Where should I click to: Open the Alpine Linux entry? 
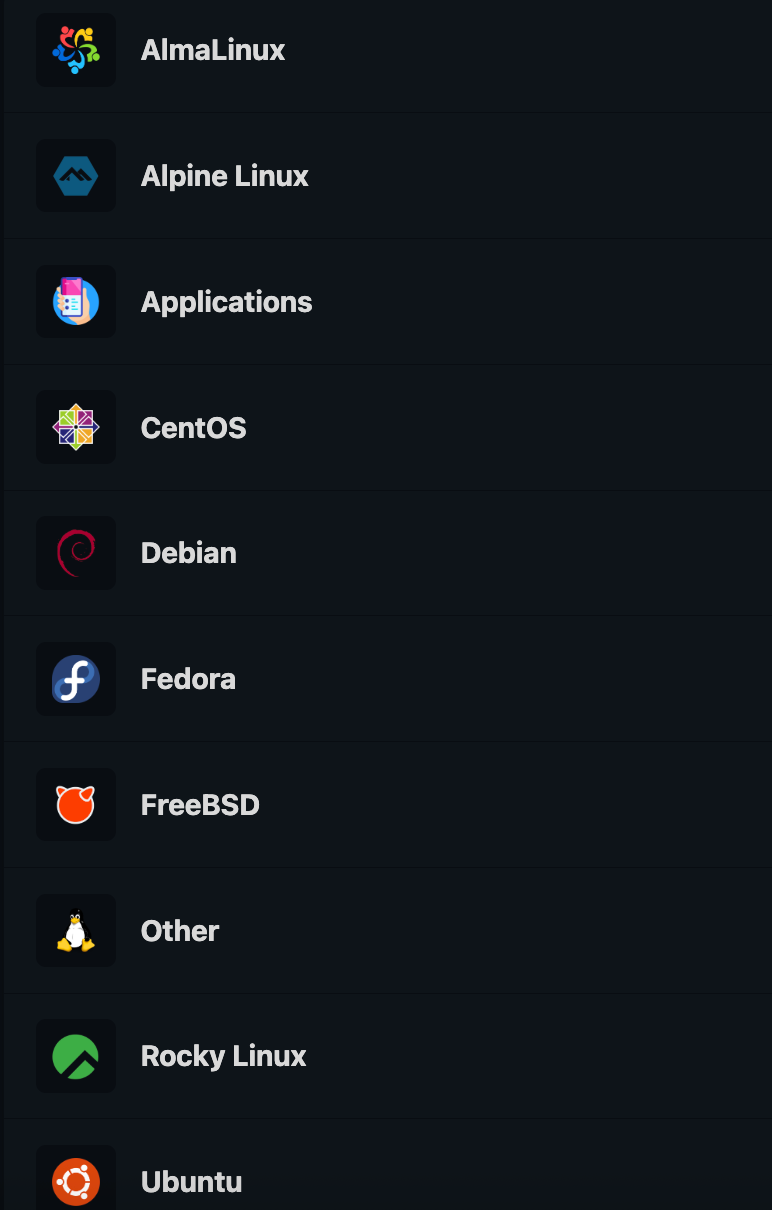225,176
